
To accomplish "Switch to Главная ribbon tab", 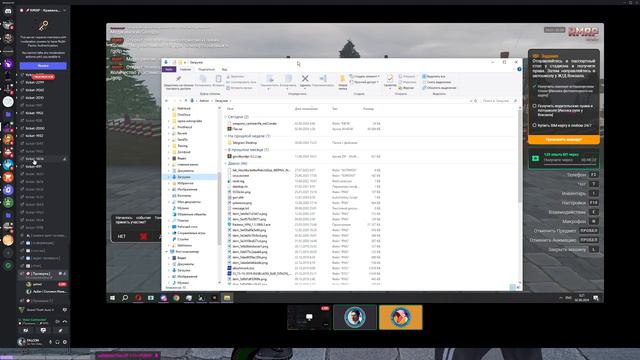I will coord(185,69).
